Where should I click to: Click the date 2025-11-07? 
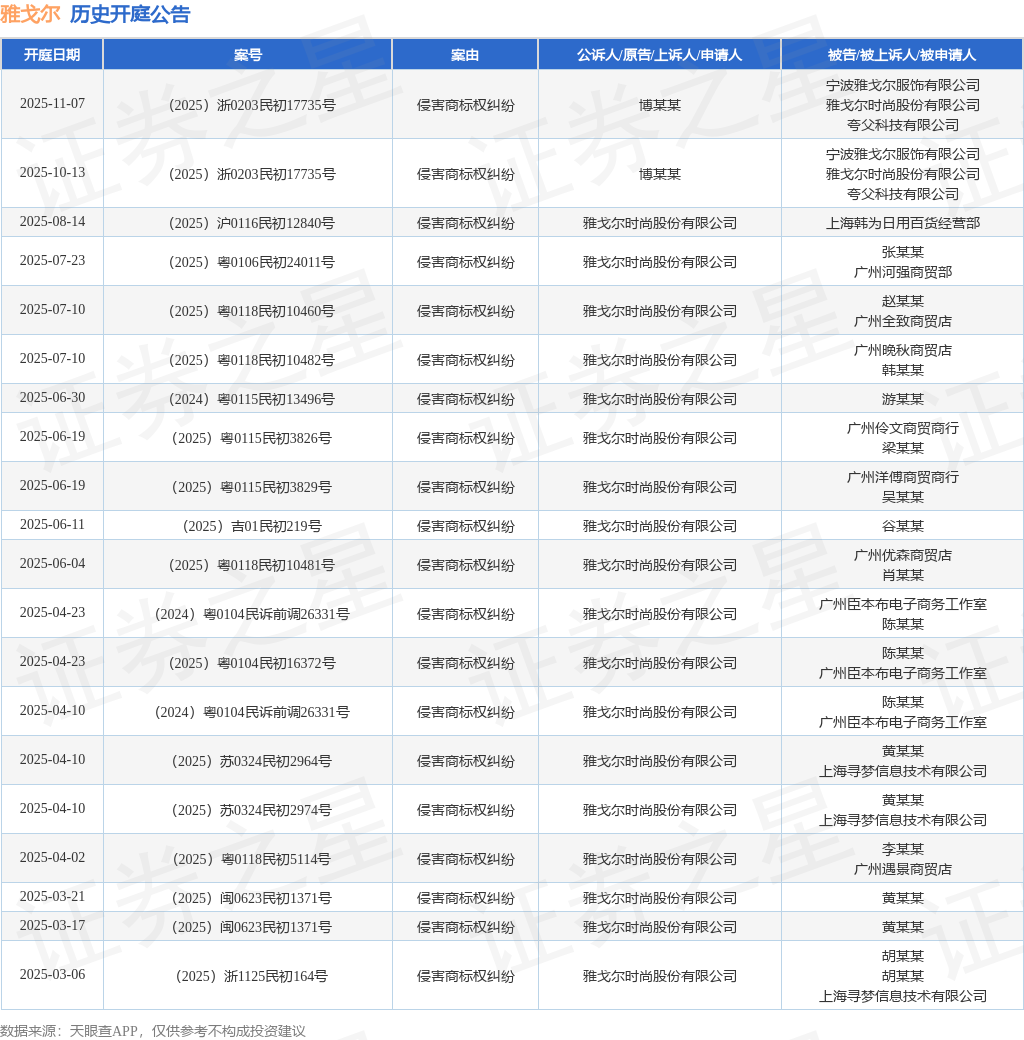click(52, 103)
